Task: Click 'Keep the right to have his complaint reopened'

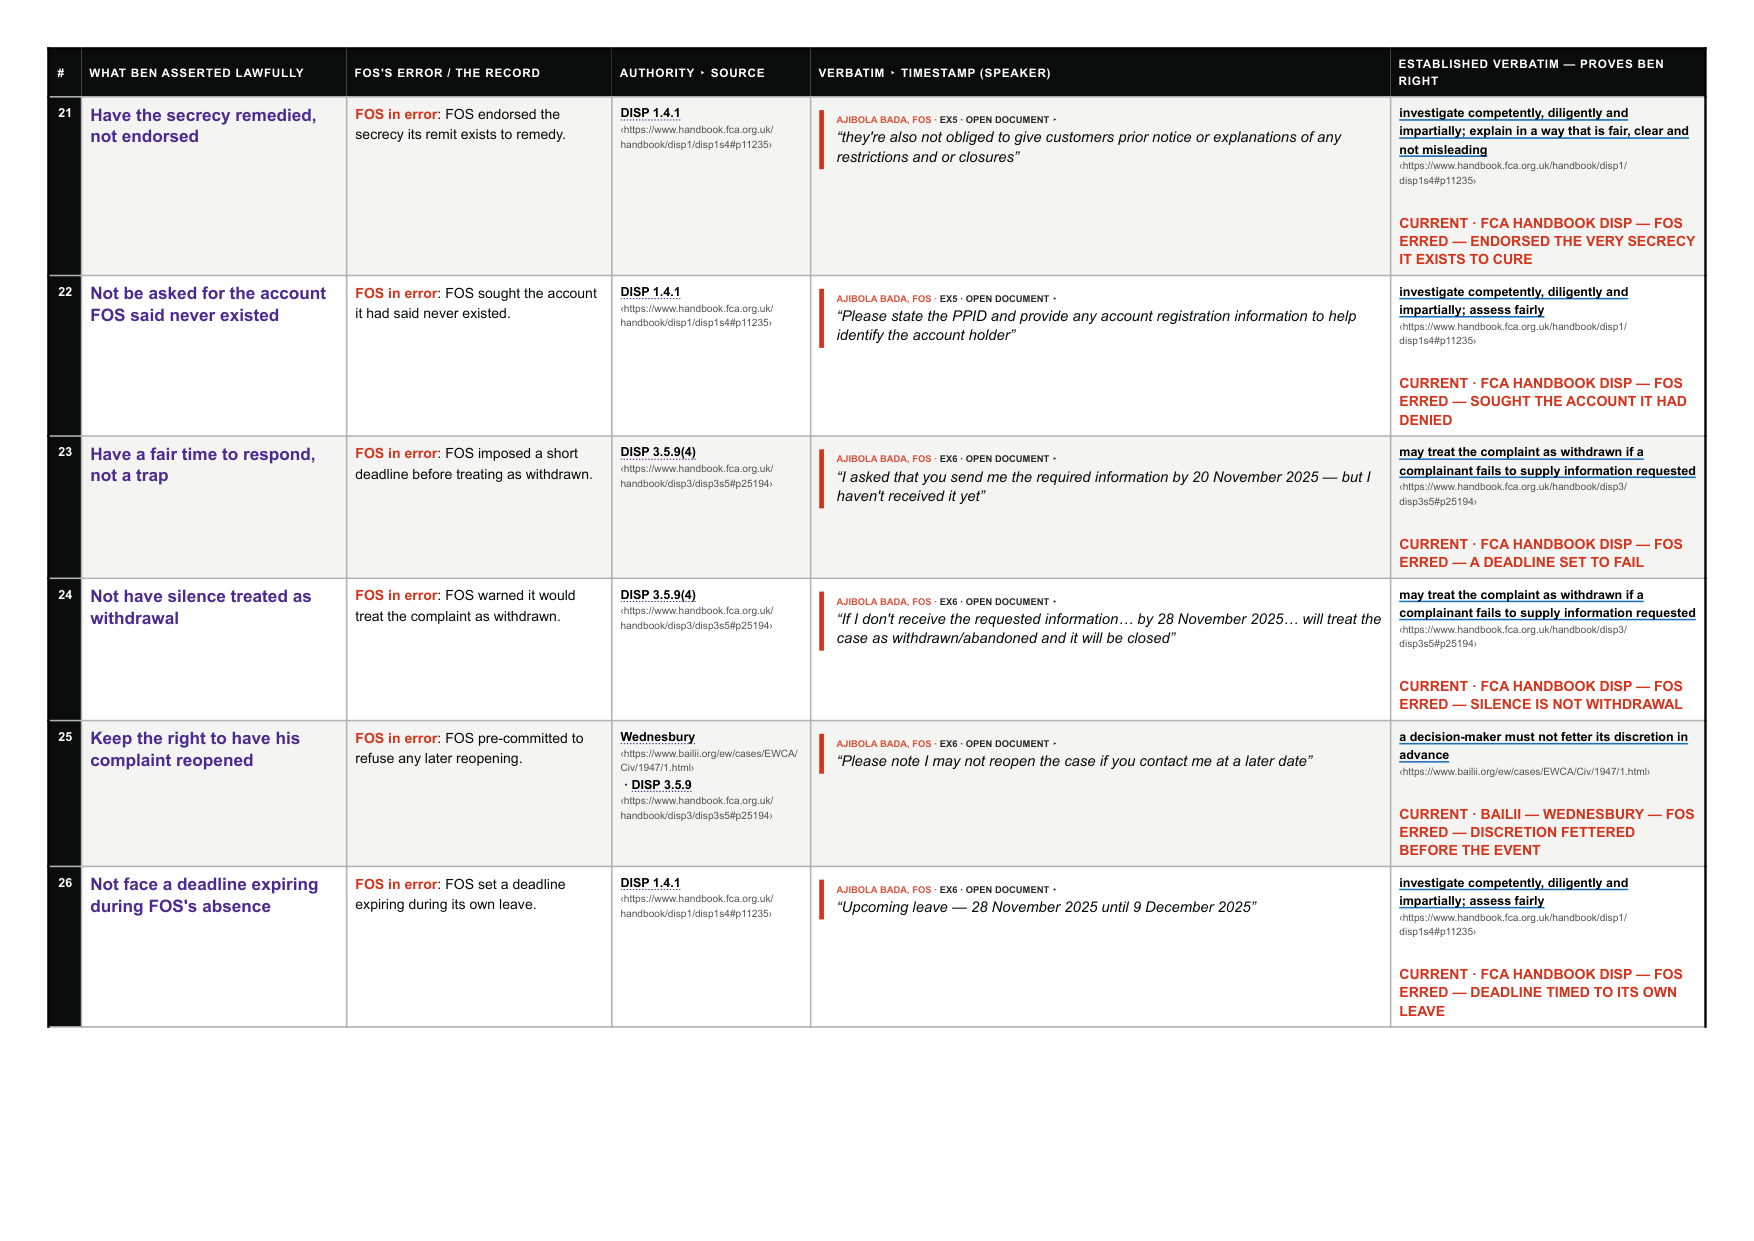Action: click(x=195, y=749)
